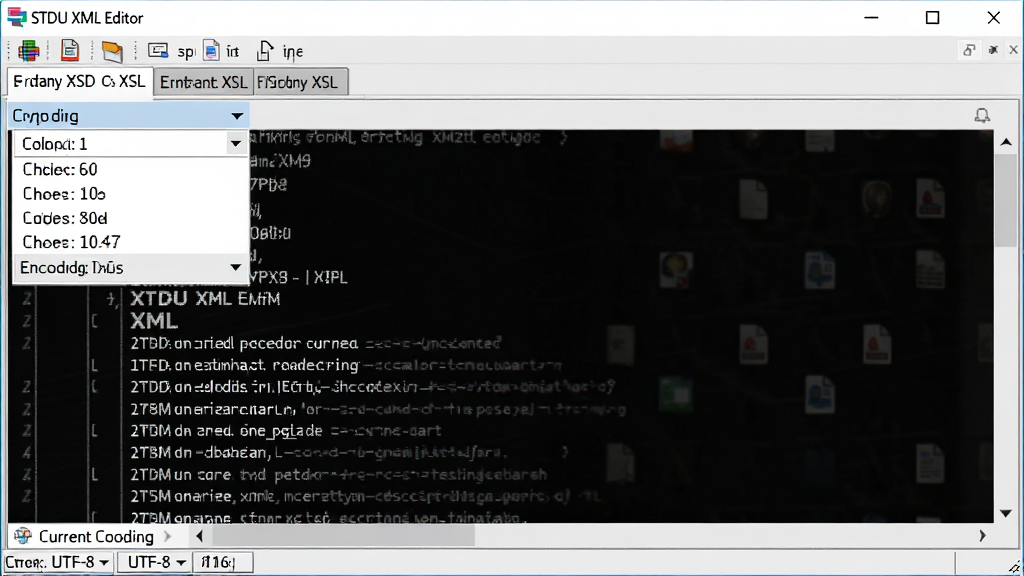Open the 'Crтек. UTF-8' status bar dropdown
The width and height of the screenshot is (1024, 576).
(57, 562)
